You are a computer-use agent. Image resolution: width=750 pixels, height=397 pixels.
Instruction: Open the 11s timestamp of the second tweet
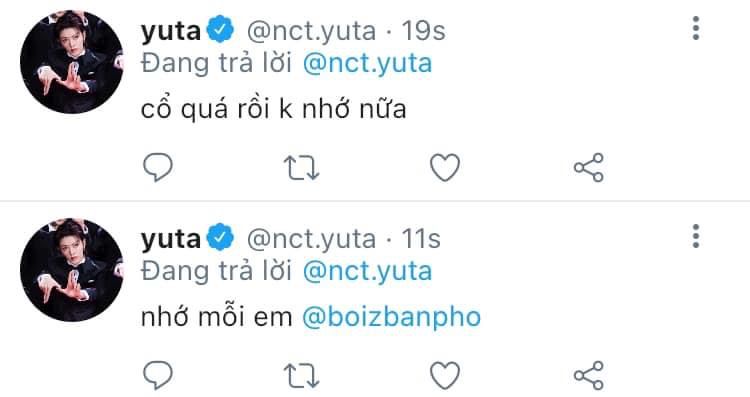coord(421,239)
